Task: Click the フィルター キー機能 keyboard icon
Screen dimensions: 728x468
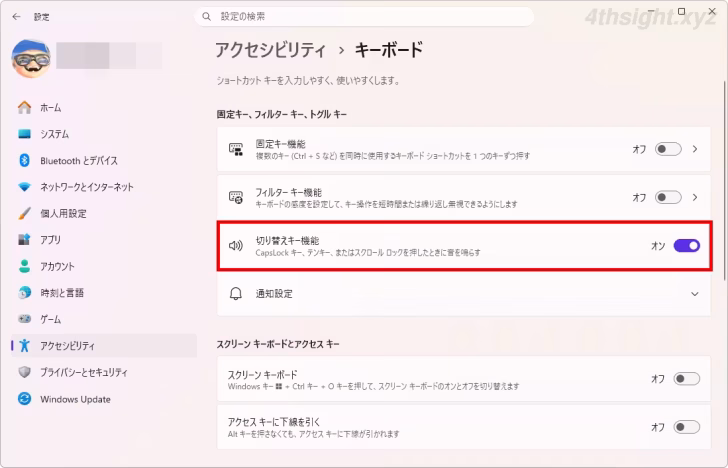Action: tap(236, 197)
